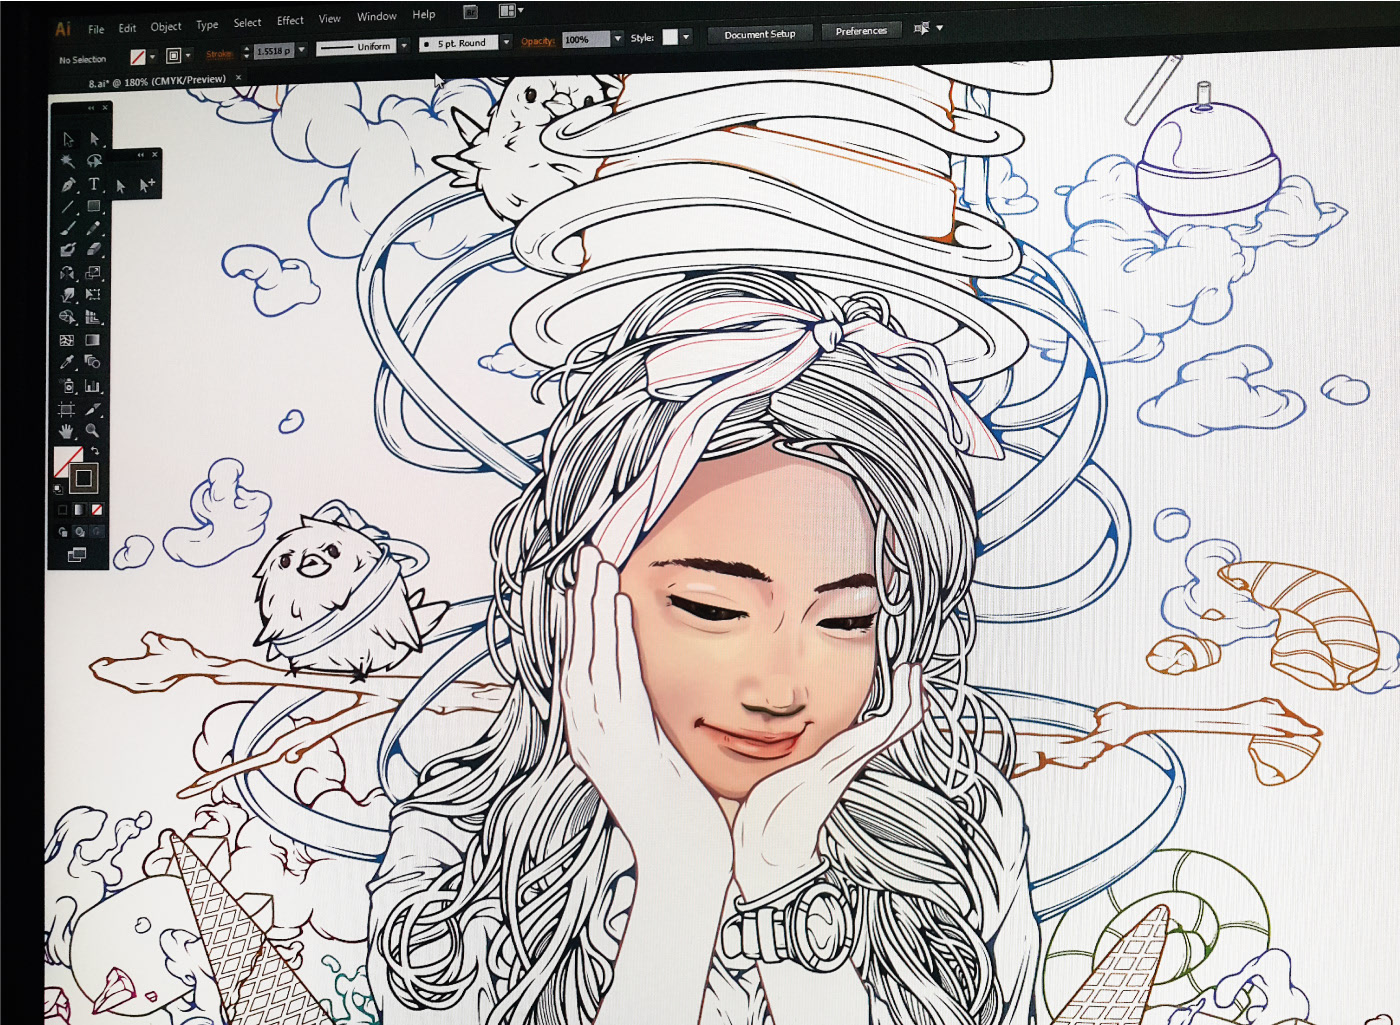Open the fill color dropdown in control bar
The height and width of the screenshot is (1025, 1400).
point(152,57)
